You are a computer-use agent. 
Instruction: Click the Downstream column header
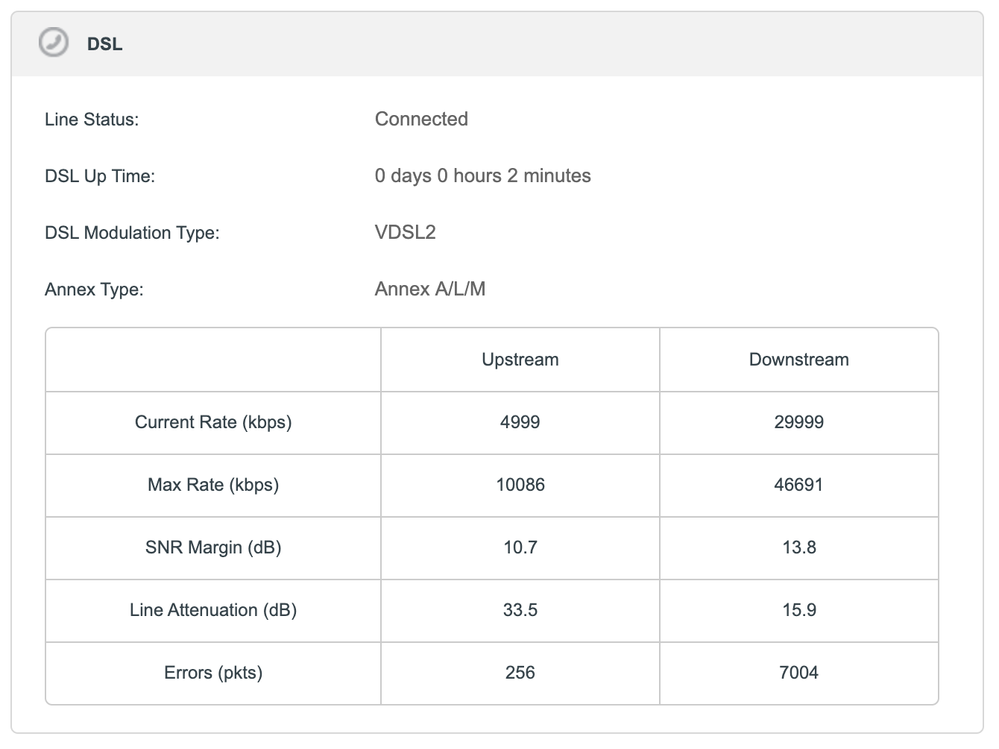pos(798,360)
